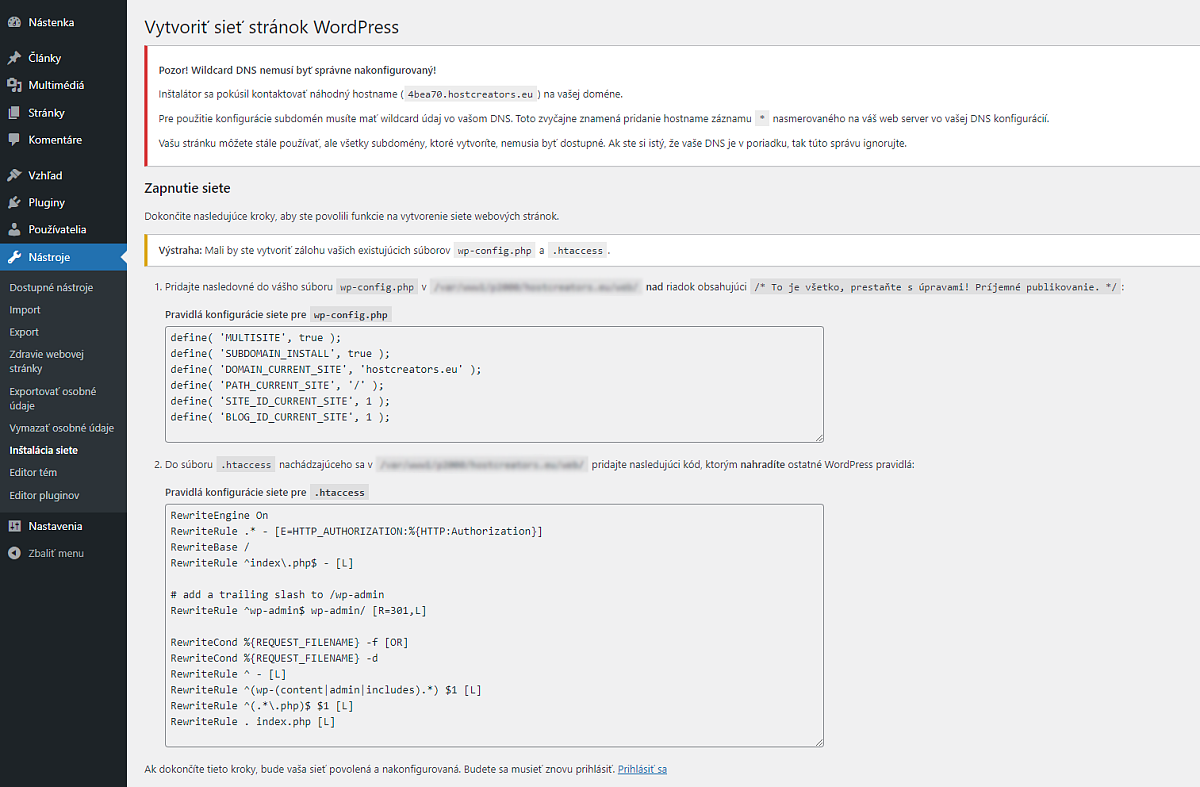Click the wp-config.php textarea resize handle
The image size is (1200, 787).
[818, 436]
